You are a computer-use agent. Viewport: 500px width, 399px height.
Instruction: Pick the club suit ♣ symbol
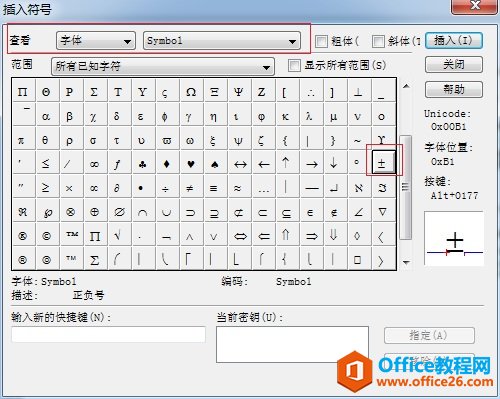(143, 162)
